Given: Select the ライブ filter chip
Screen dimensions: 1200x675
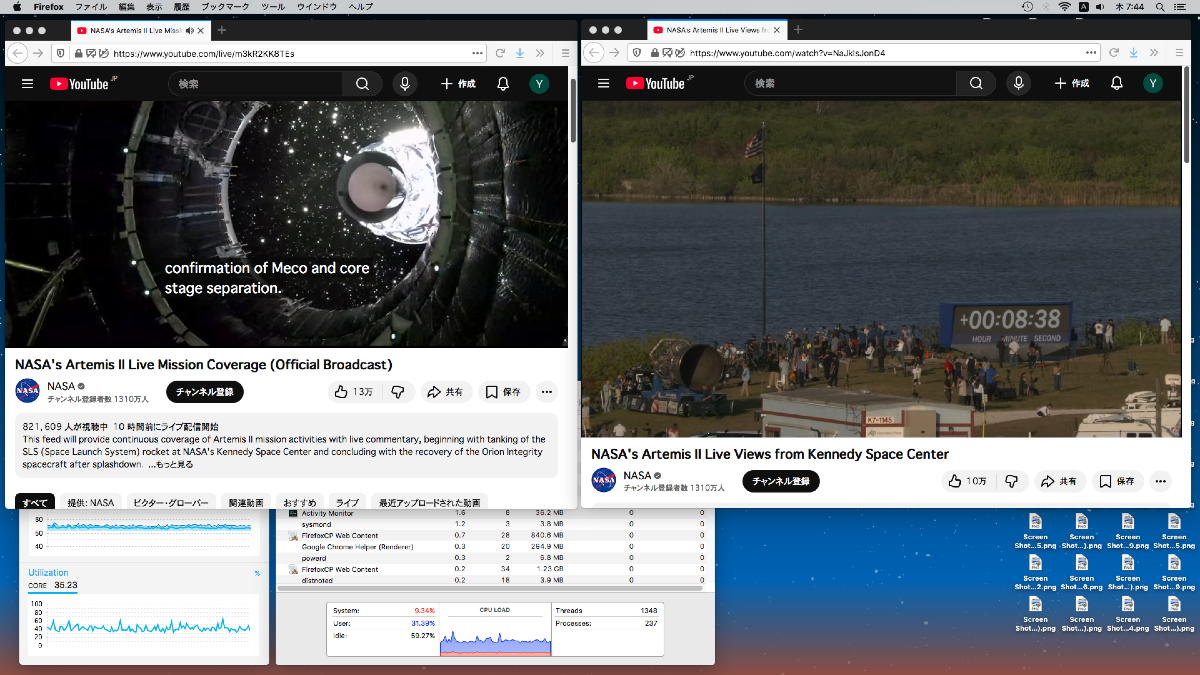Looking at the screenshot, I should [346, 502].
